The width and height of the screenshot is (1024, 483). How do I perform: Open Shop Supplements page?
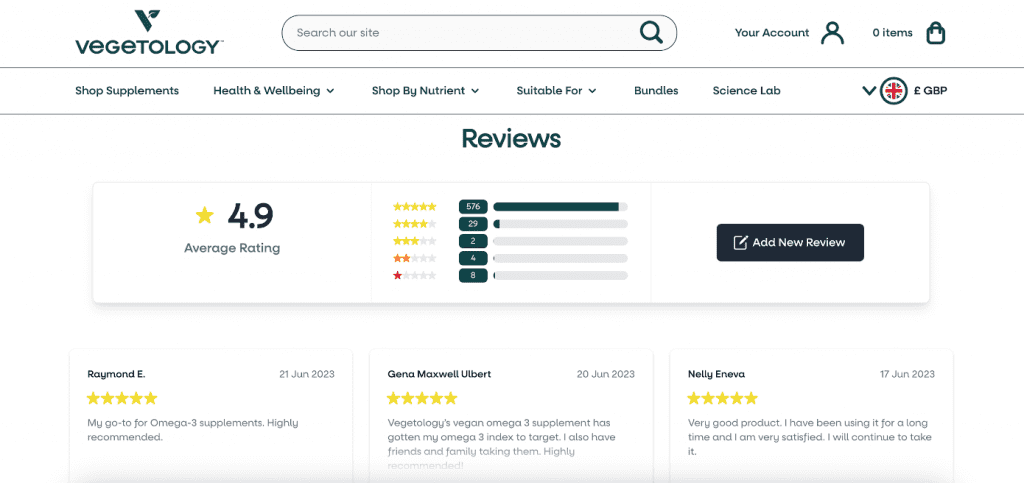(127, 91)
